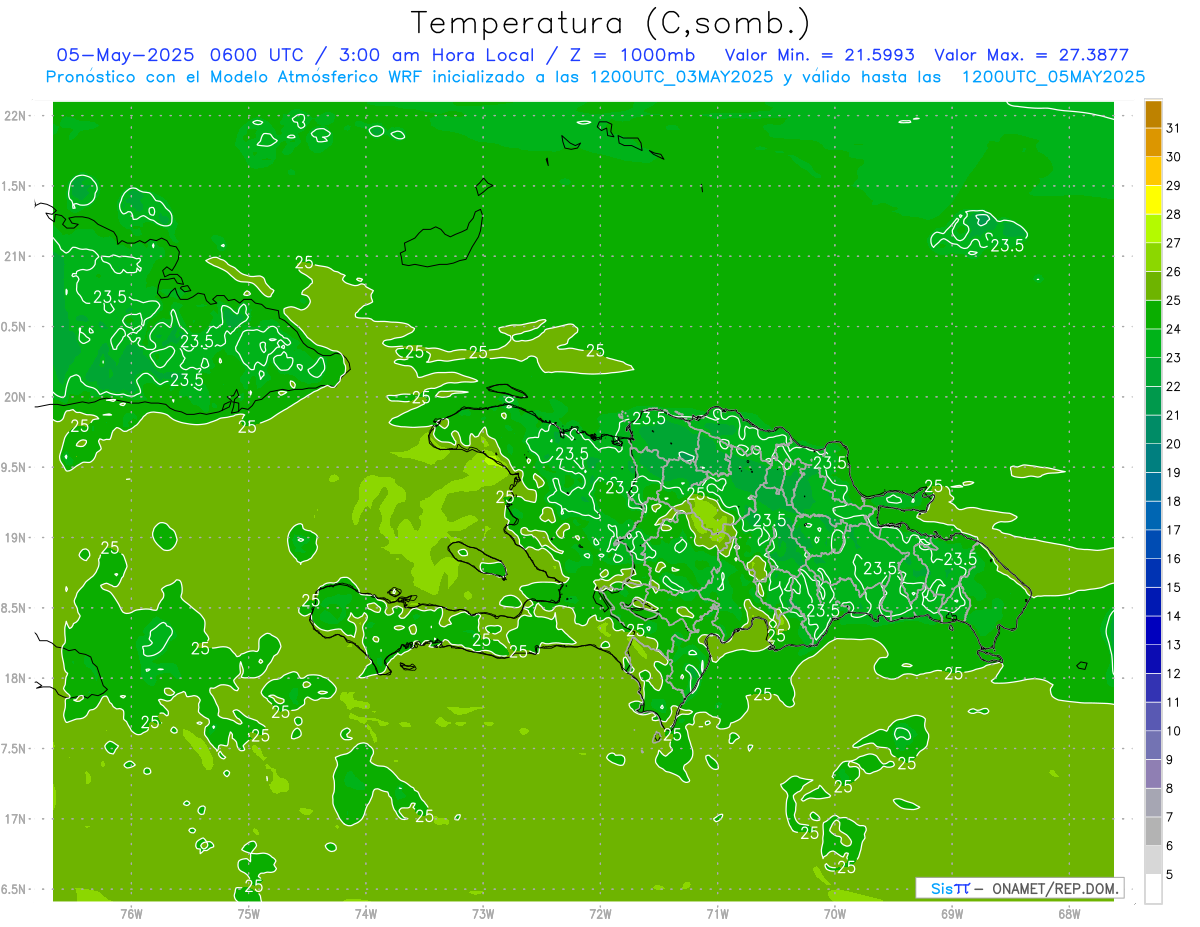Click the orange legend band between 30 and 31
Image resolution: width=1200 pixels, height=927 pixels.
(x=1153, y=142)
